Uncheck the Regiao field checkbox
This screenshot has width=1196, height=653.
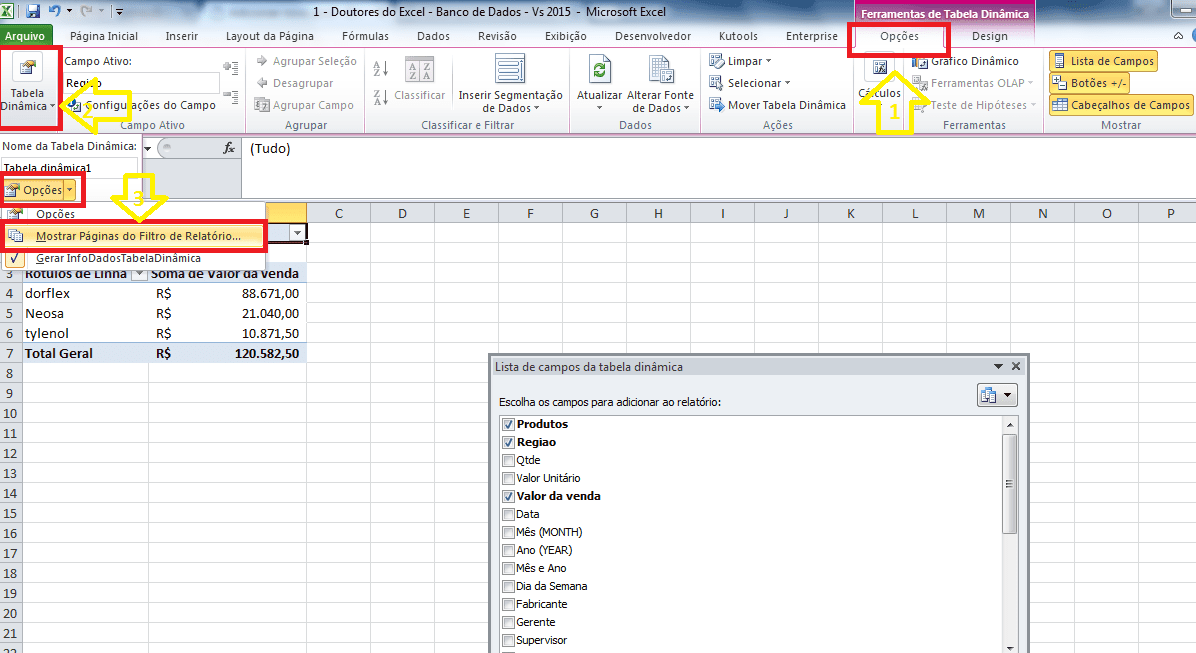[x=508, y=442]
